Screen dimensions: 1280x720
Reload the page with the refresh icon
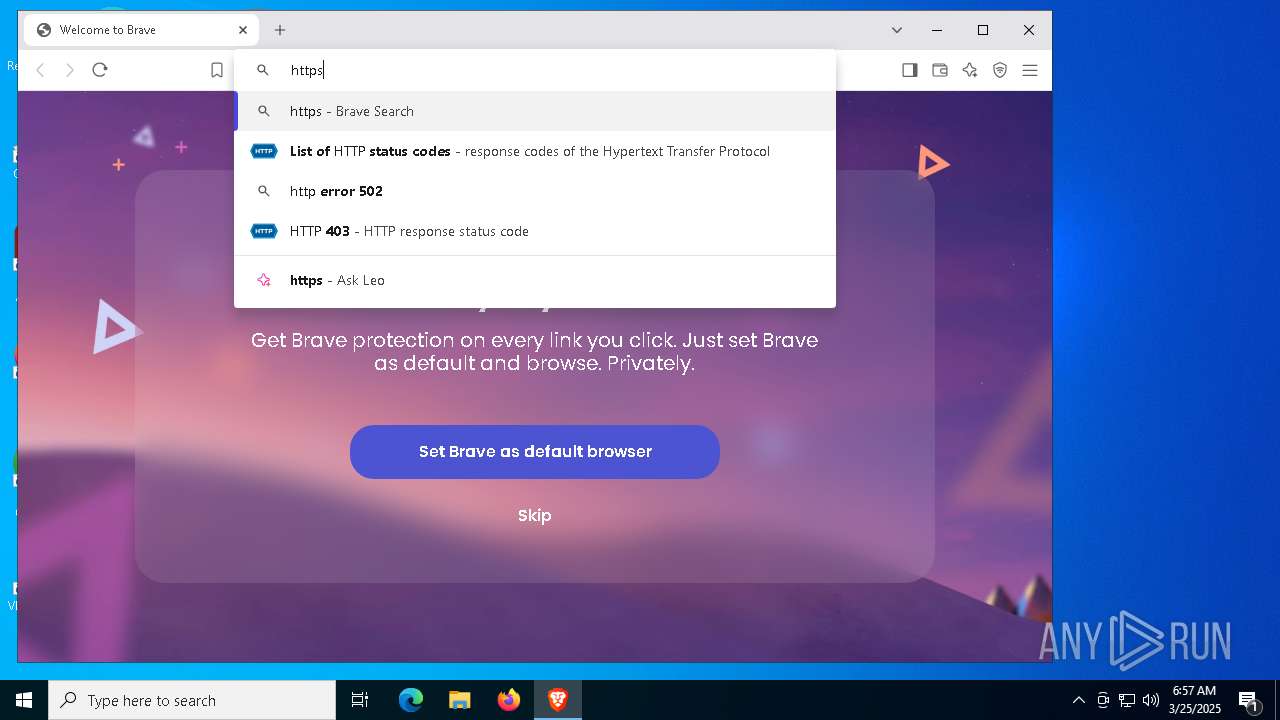click(100, 70)
